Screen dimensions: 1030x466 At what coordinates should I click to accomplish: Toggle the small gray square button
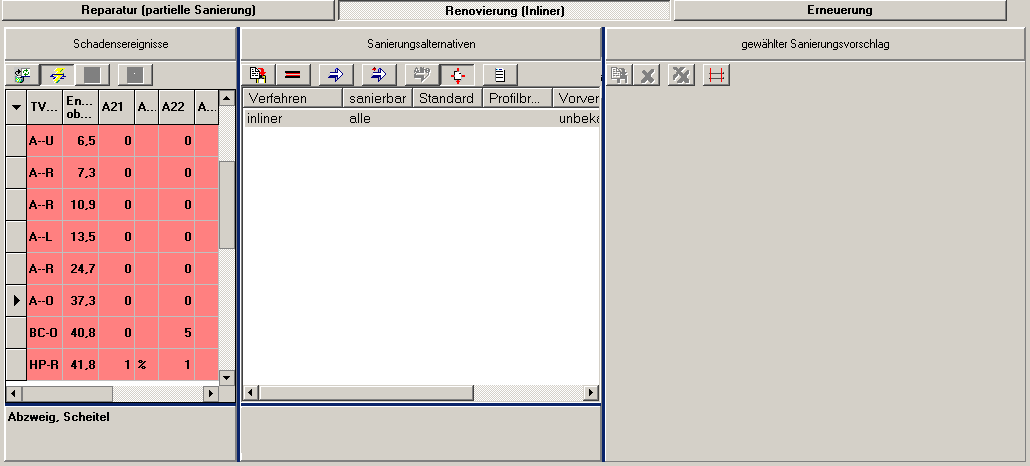tap(135, 75)
